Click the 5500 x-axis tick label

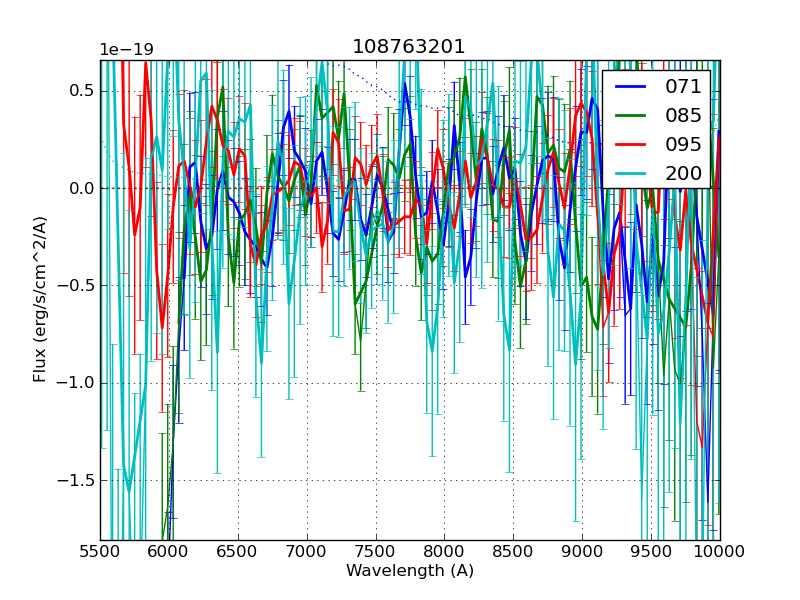(x=100, y=552)
